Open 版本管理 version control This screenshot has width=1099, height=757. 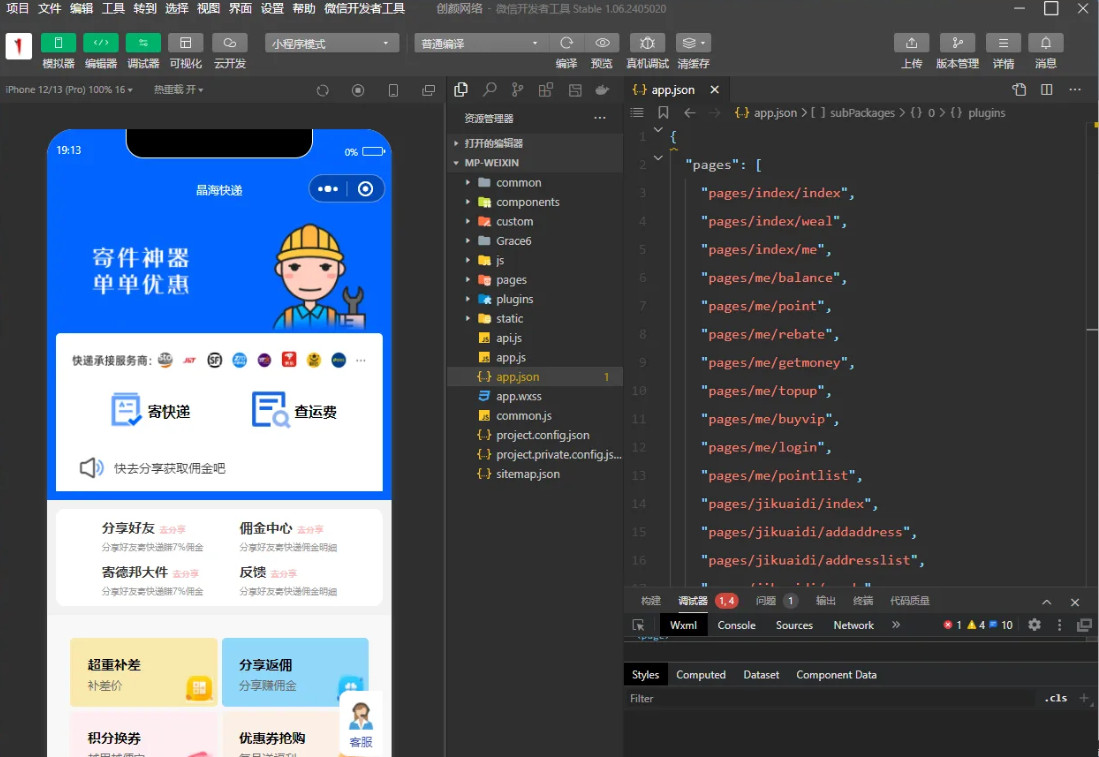point(957,43)
